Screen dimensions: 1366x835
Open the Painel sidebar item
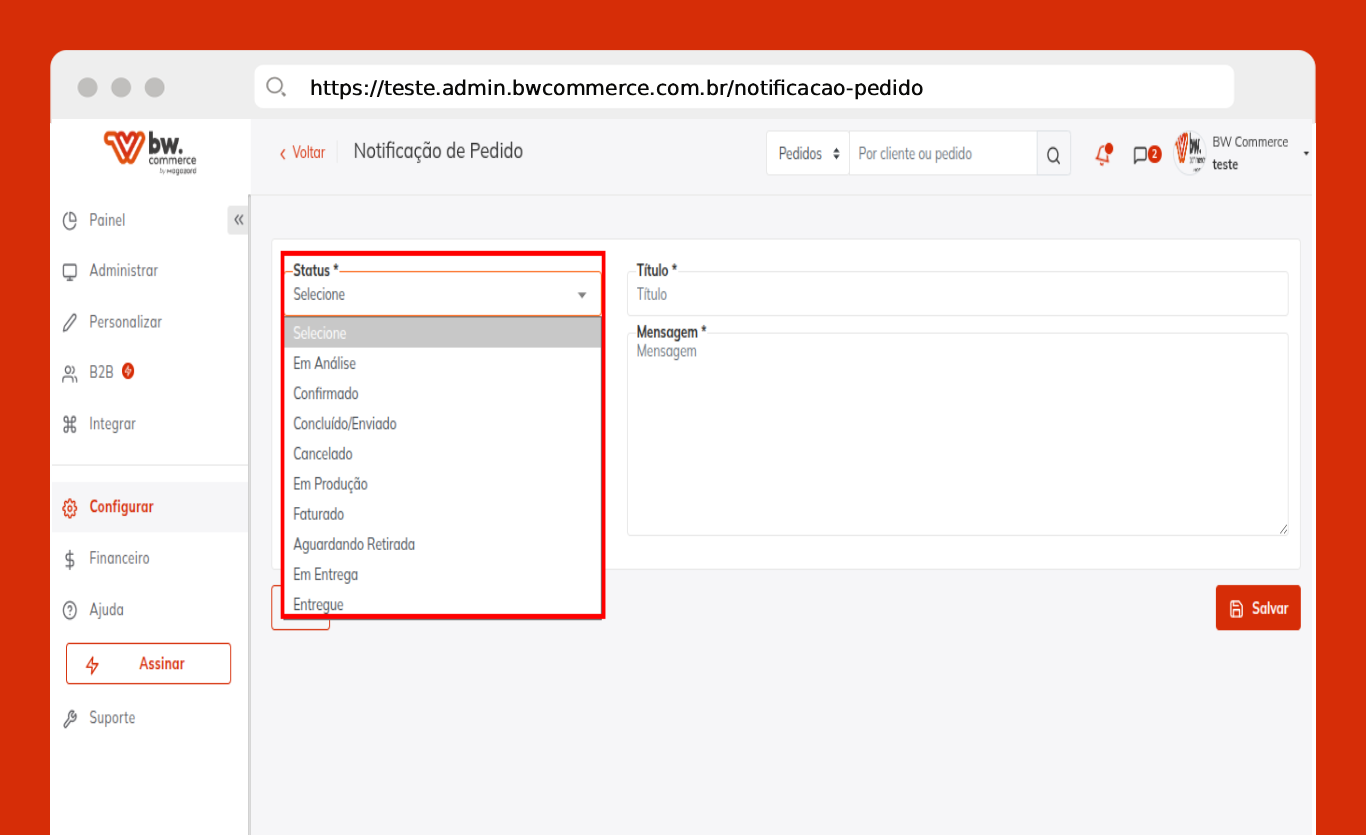(107, 220)
